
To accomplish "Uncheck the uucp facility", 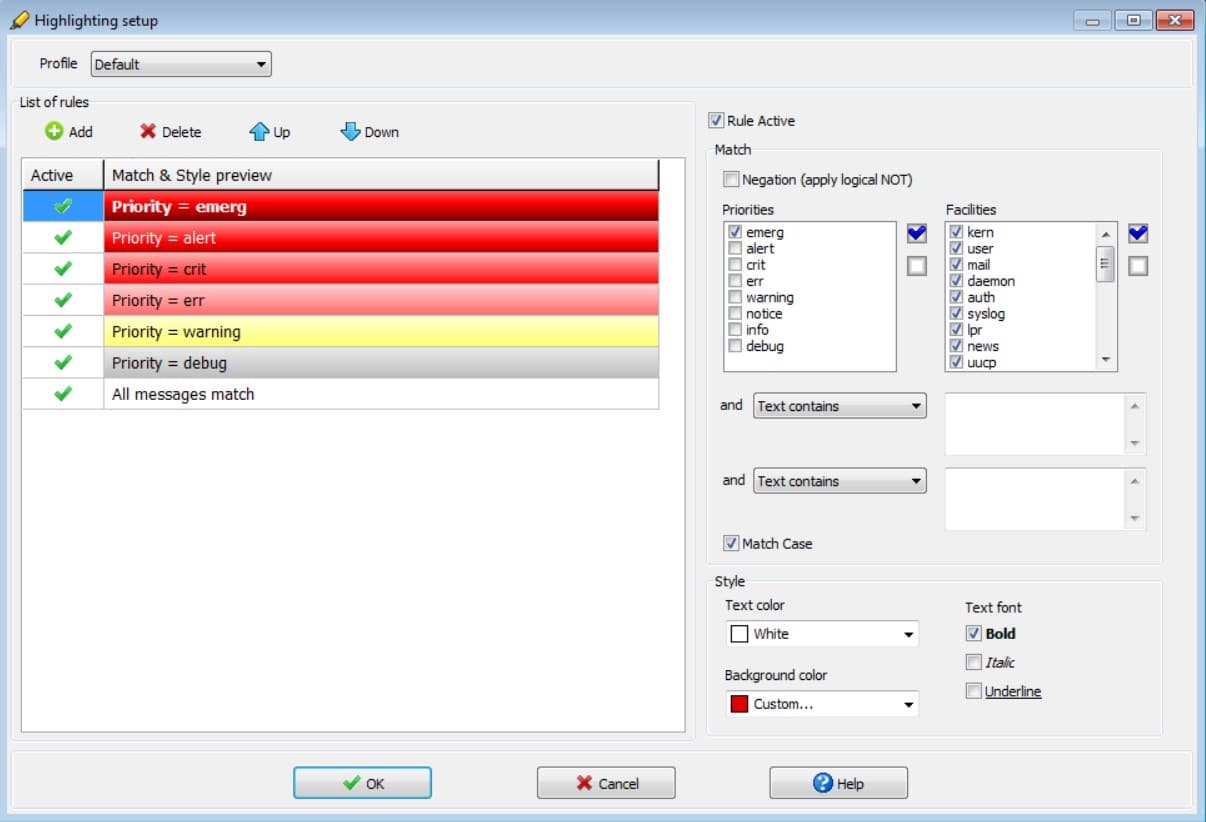I will coord(956,362).
